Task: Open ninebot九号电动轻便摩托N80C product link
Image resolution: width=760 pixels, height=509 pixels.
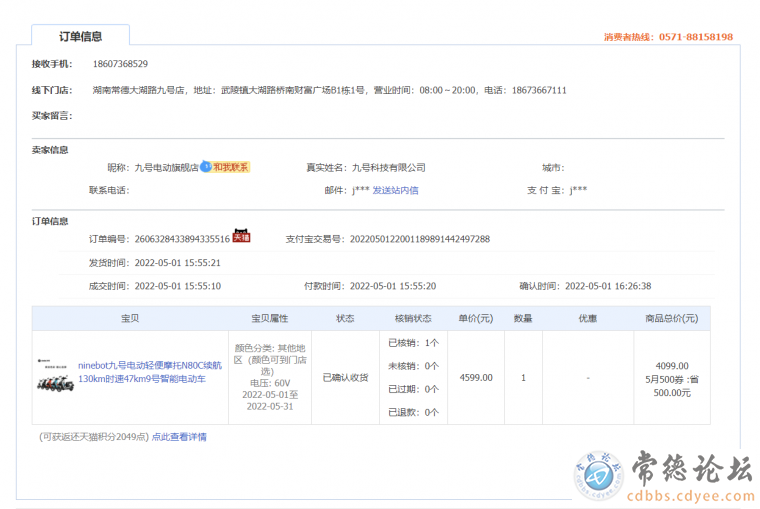Action: 150,372
